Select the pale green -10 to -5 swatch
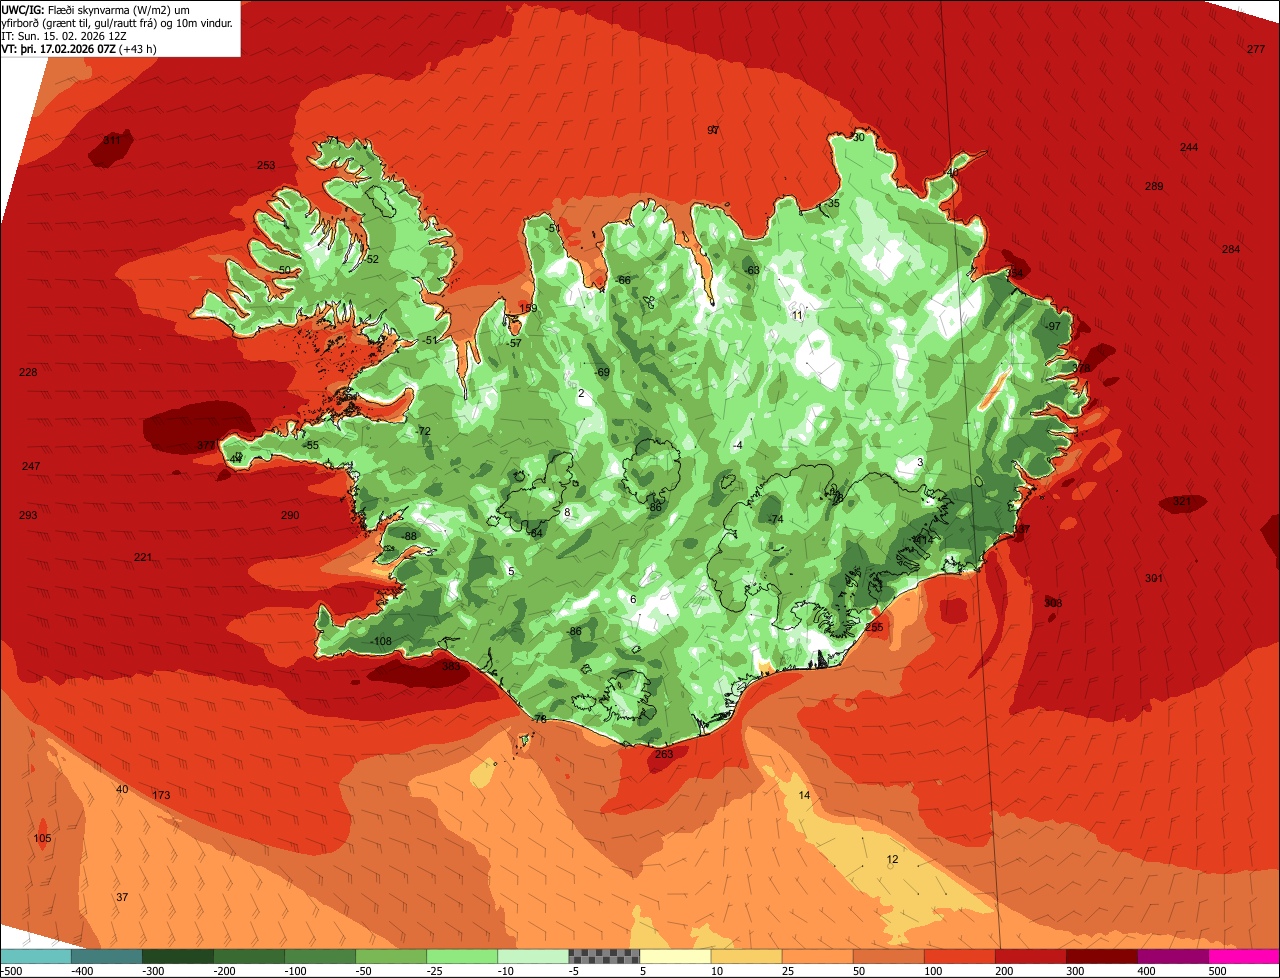 pos(533,956)
